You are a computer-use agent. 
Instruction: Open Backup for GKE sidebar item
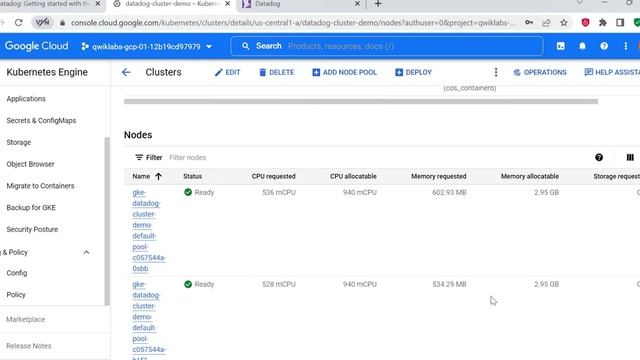tap(31, 207)
